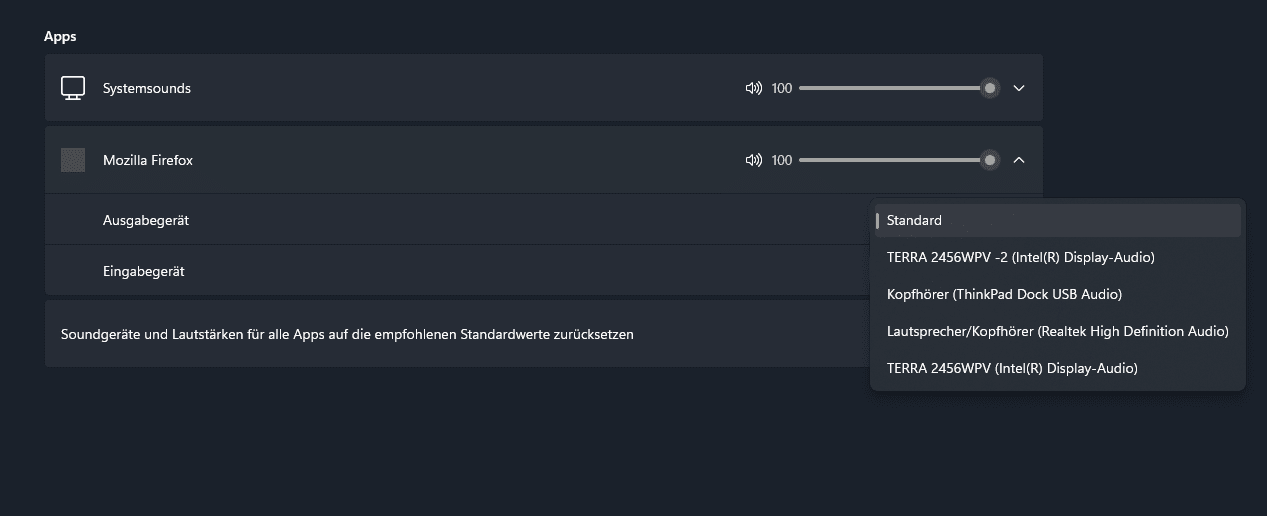1267x516 pixels.
Task: Mute Systemsounds via its speaker icon
Action: point(754,88)
